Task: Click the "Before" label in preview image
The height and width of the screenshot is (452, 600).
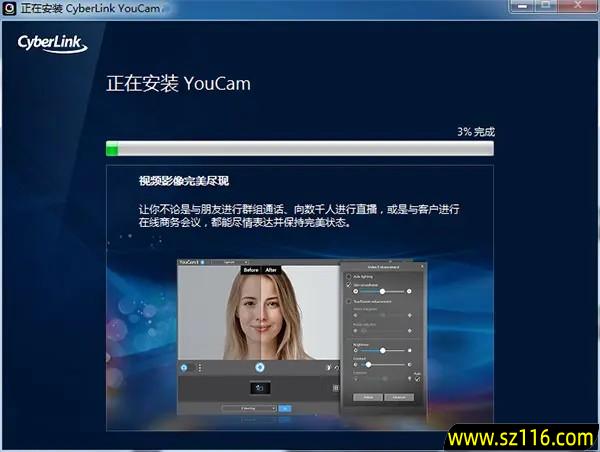Action: pyautogui.click(x=251, y=270)
